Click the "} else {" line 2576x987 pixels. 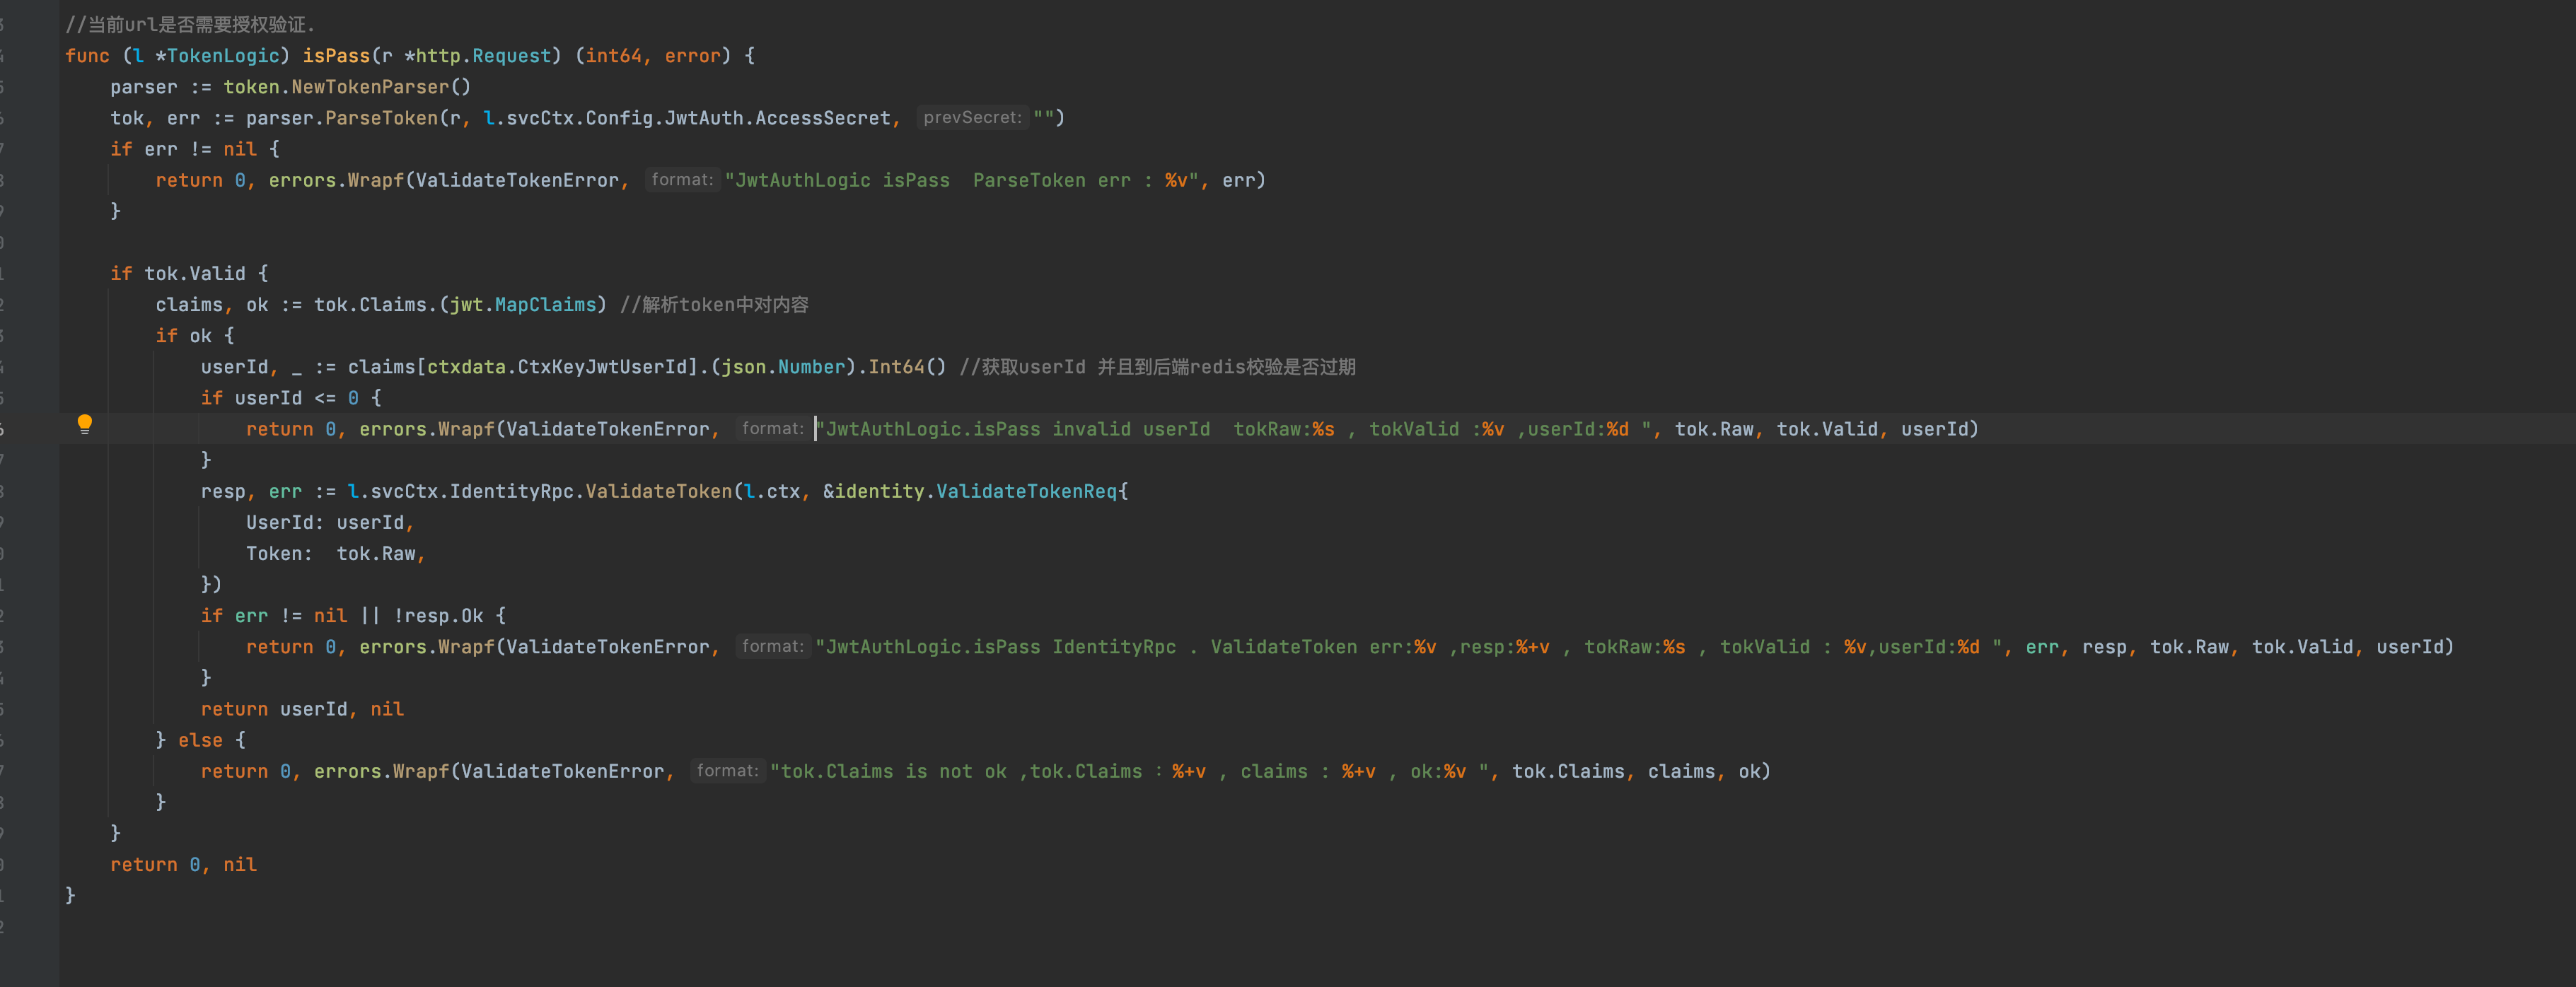[201, 741]
